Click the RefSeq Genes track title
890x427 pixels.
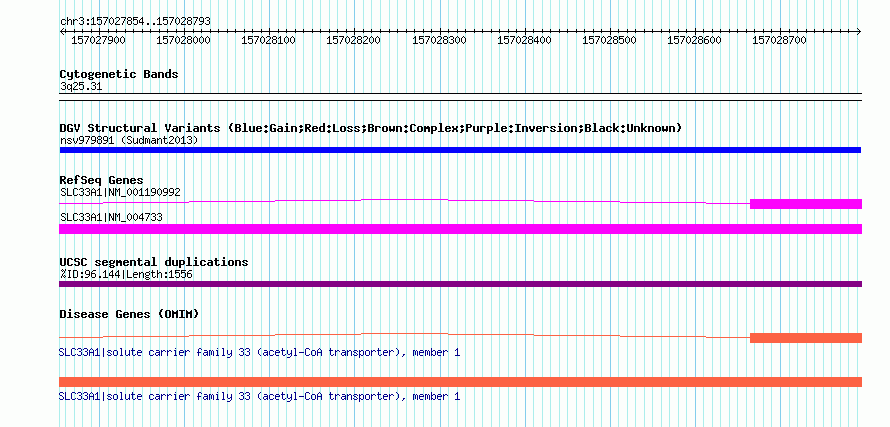coord(102,181)
